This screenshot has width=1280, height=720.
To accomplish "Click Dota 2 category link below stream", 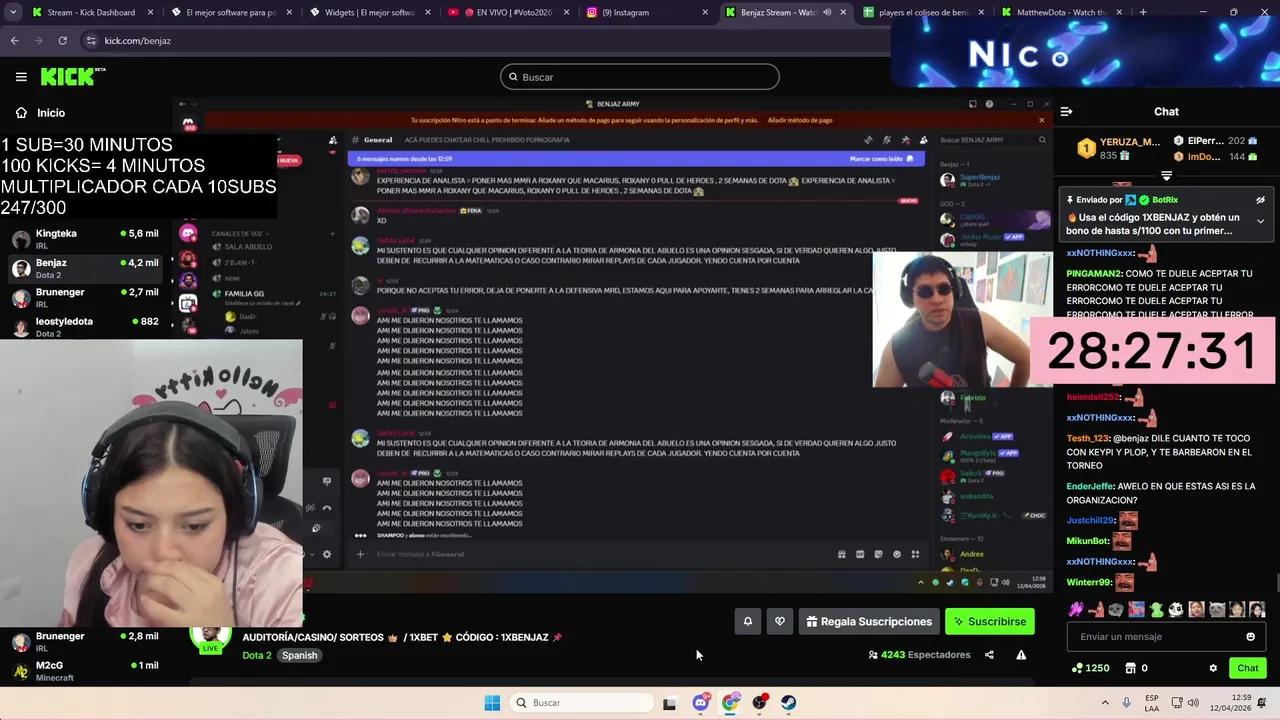I will [257, 656].
